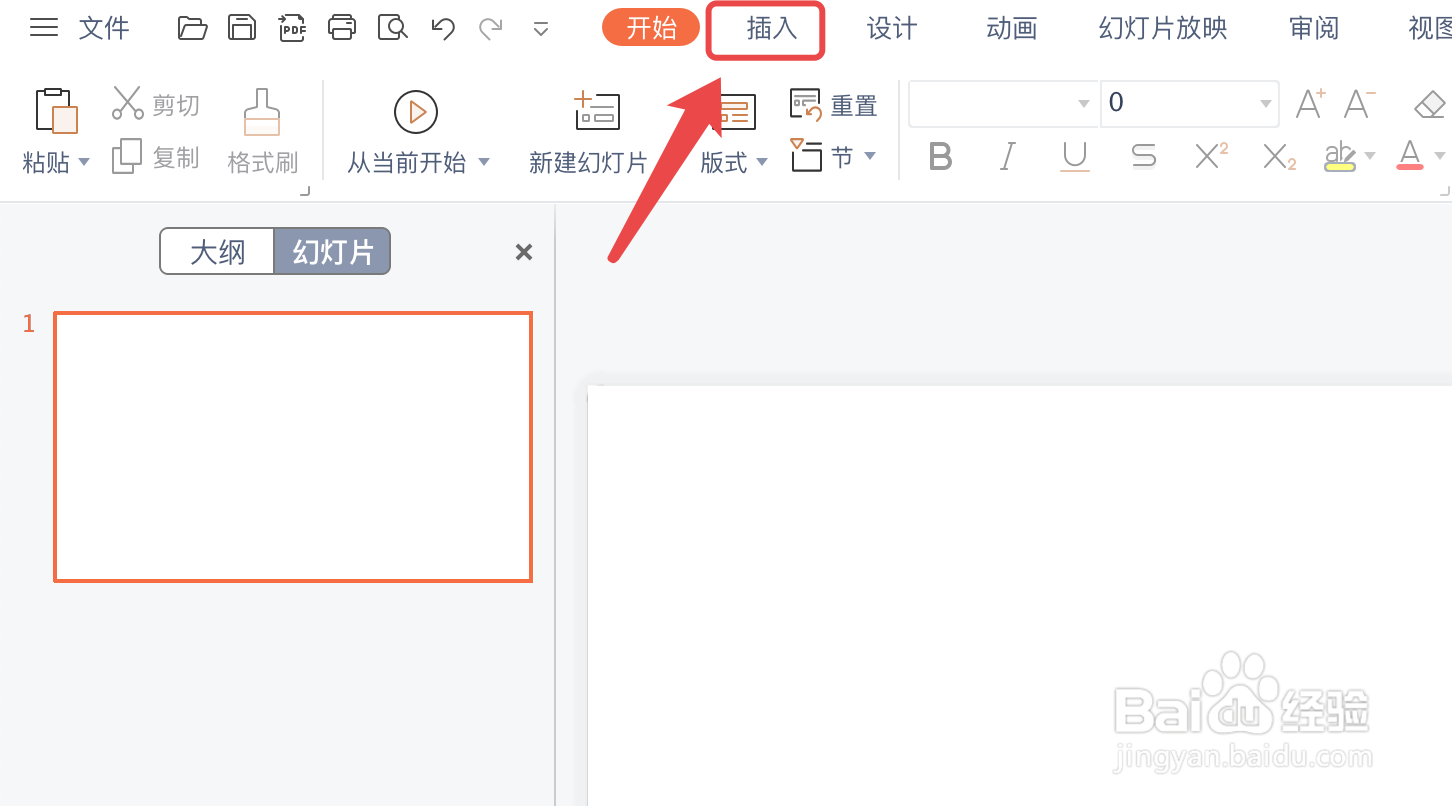Expand quick access toolbar dropdown arrow
The height and width of the screenshot is (806, 1452).
point(541,29)
